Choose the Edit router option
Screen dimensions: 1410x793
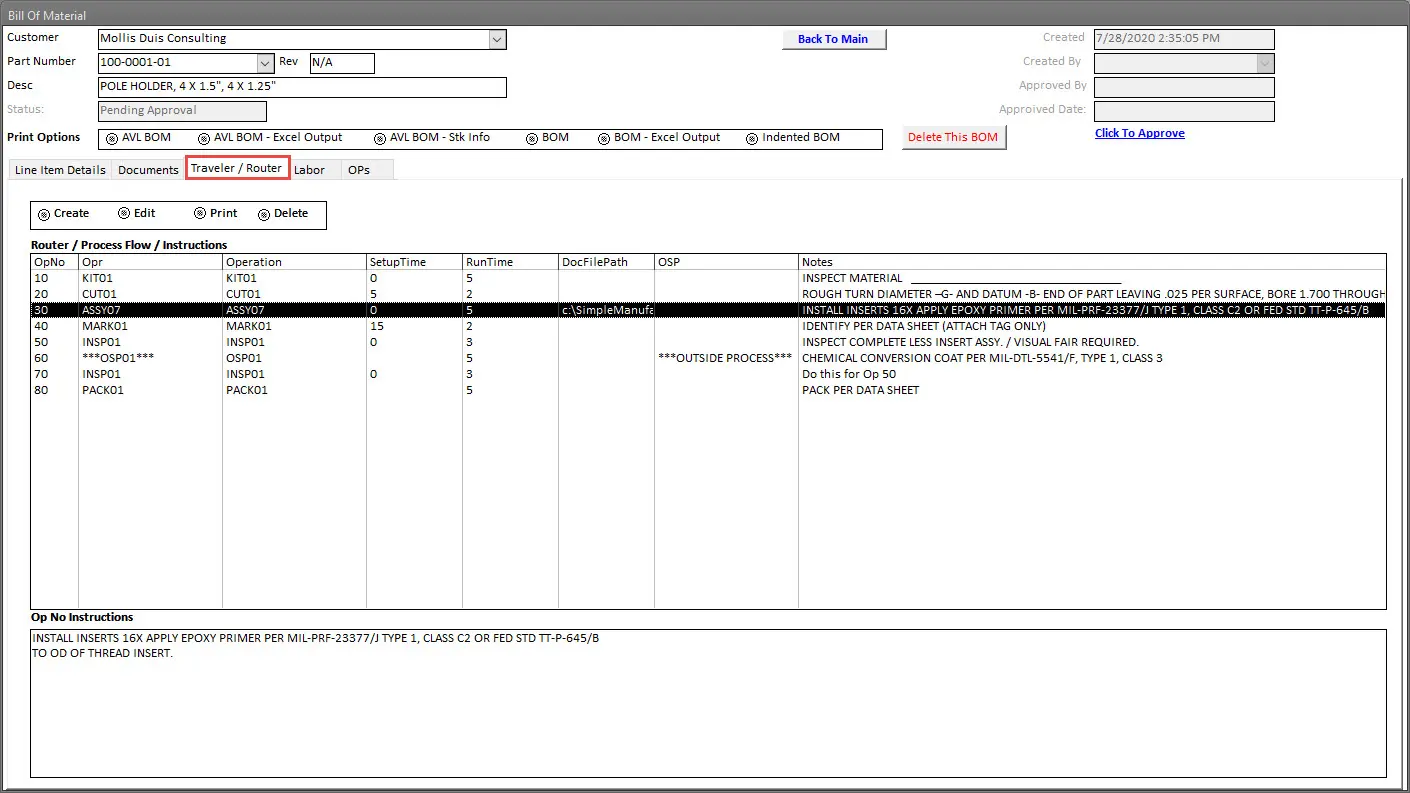click(x=124, y=214)
